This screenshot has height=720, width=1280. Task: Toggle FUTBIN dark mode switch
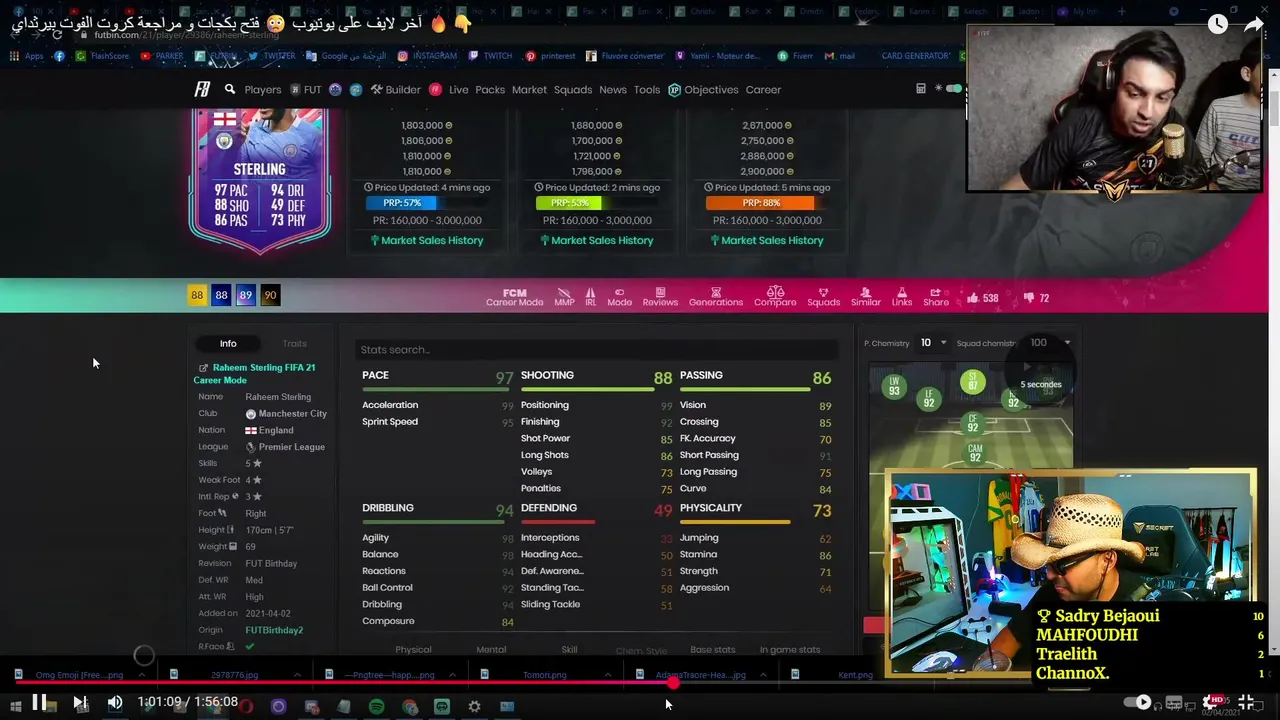[953, 89]
